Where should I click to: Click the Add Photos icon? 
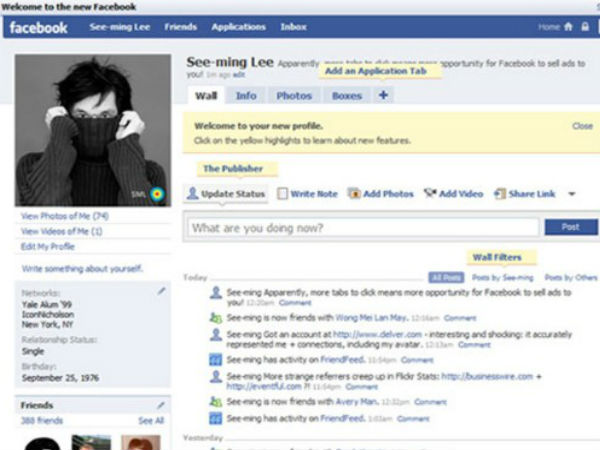pyautogui.click(x=356, y=194)
